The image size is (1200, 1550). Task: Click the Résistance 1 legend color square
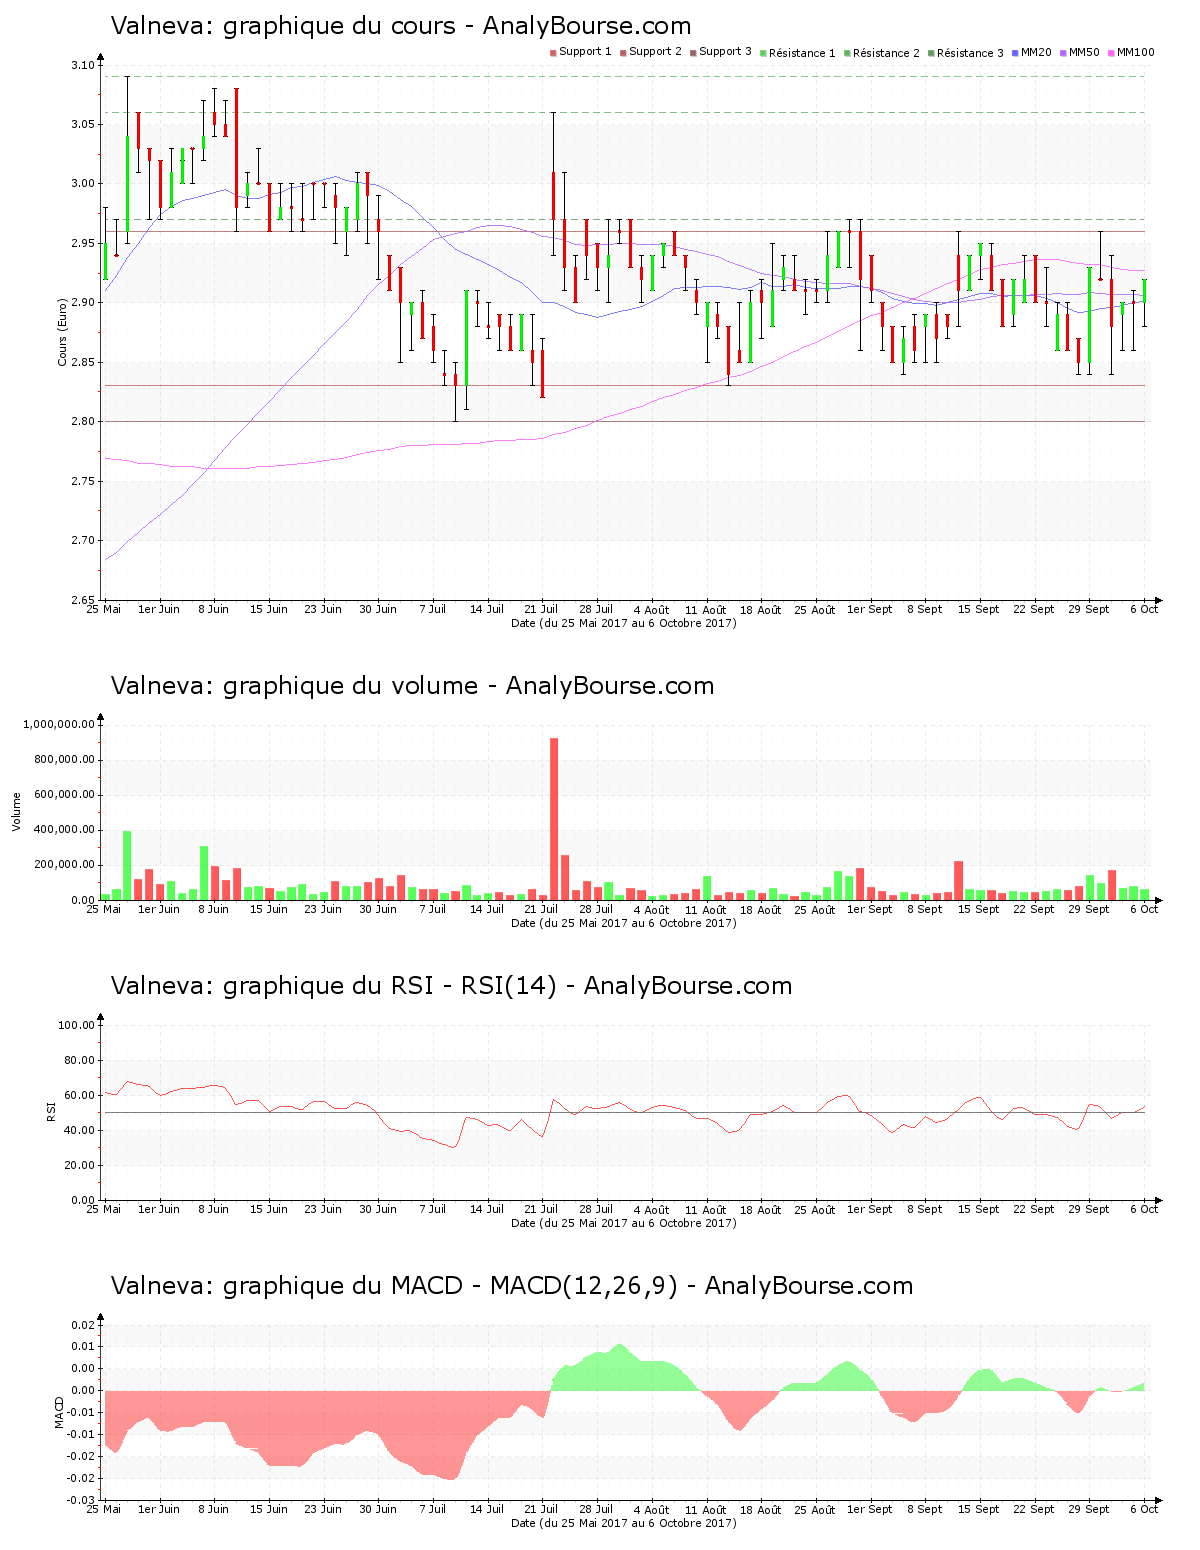click(x=763, y=52)
